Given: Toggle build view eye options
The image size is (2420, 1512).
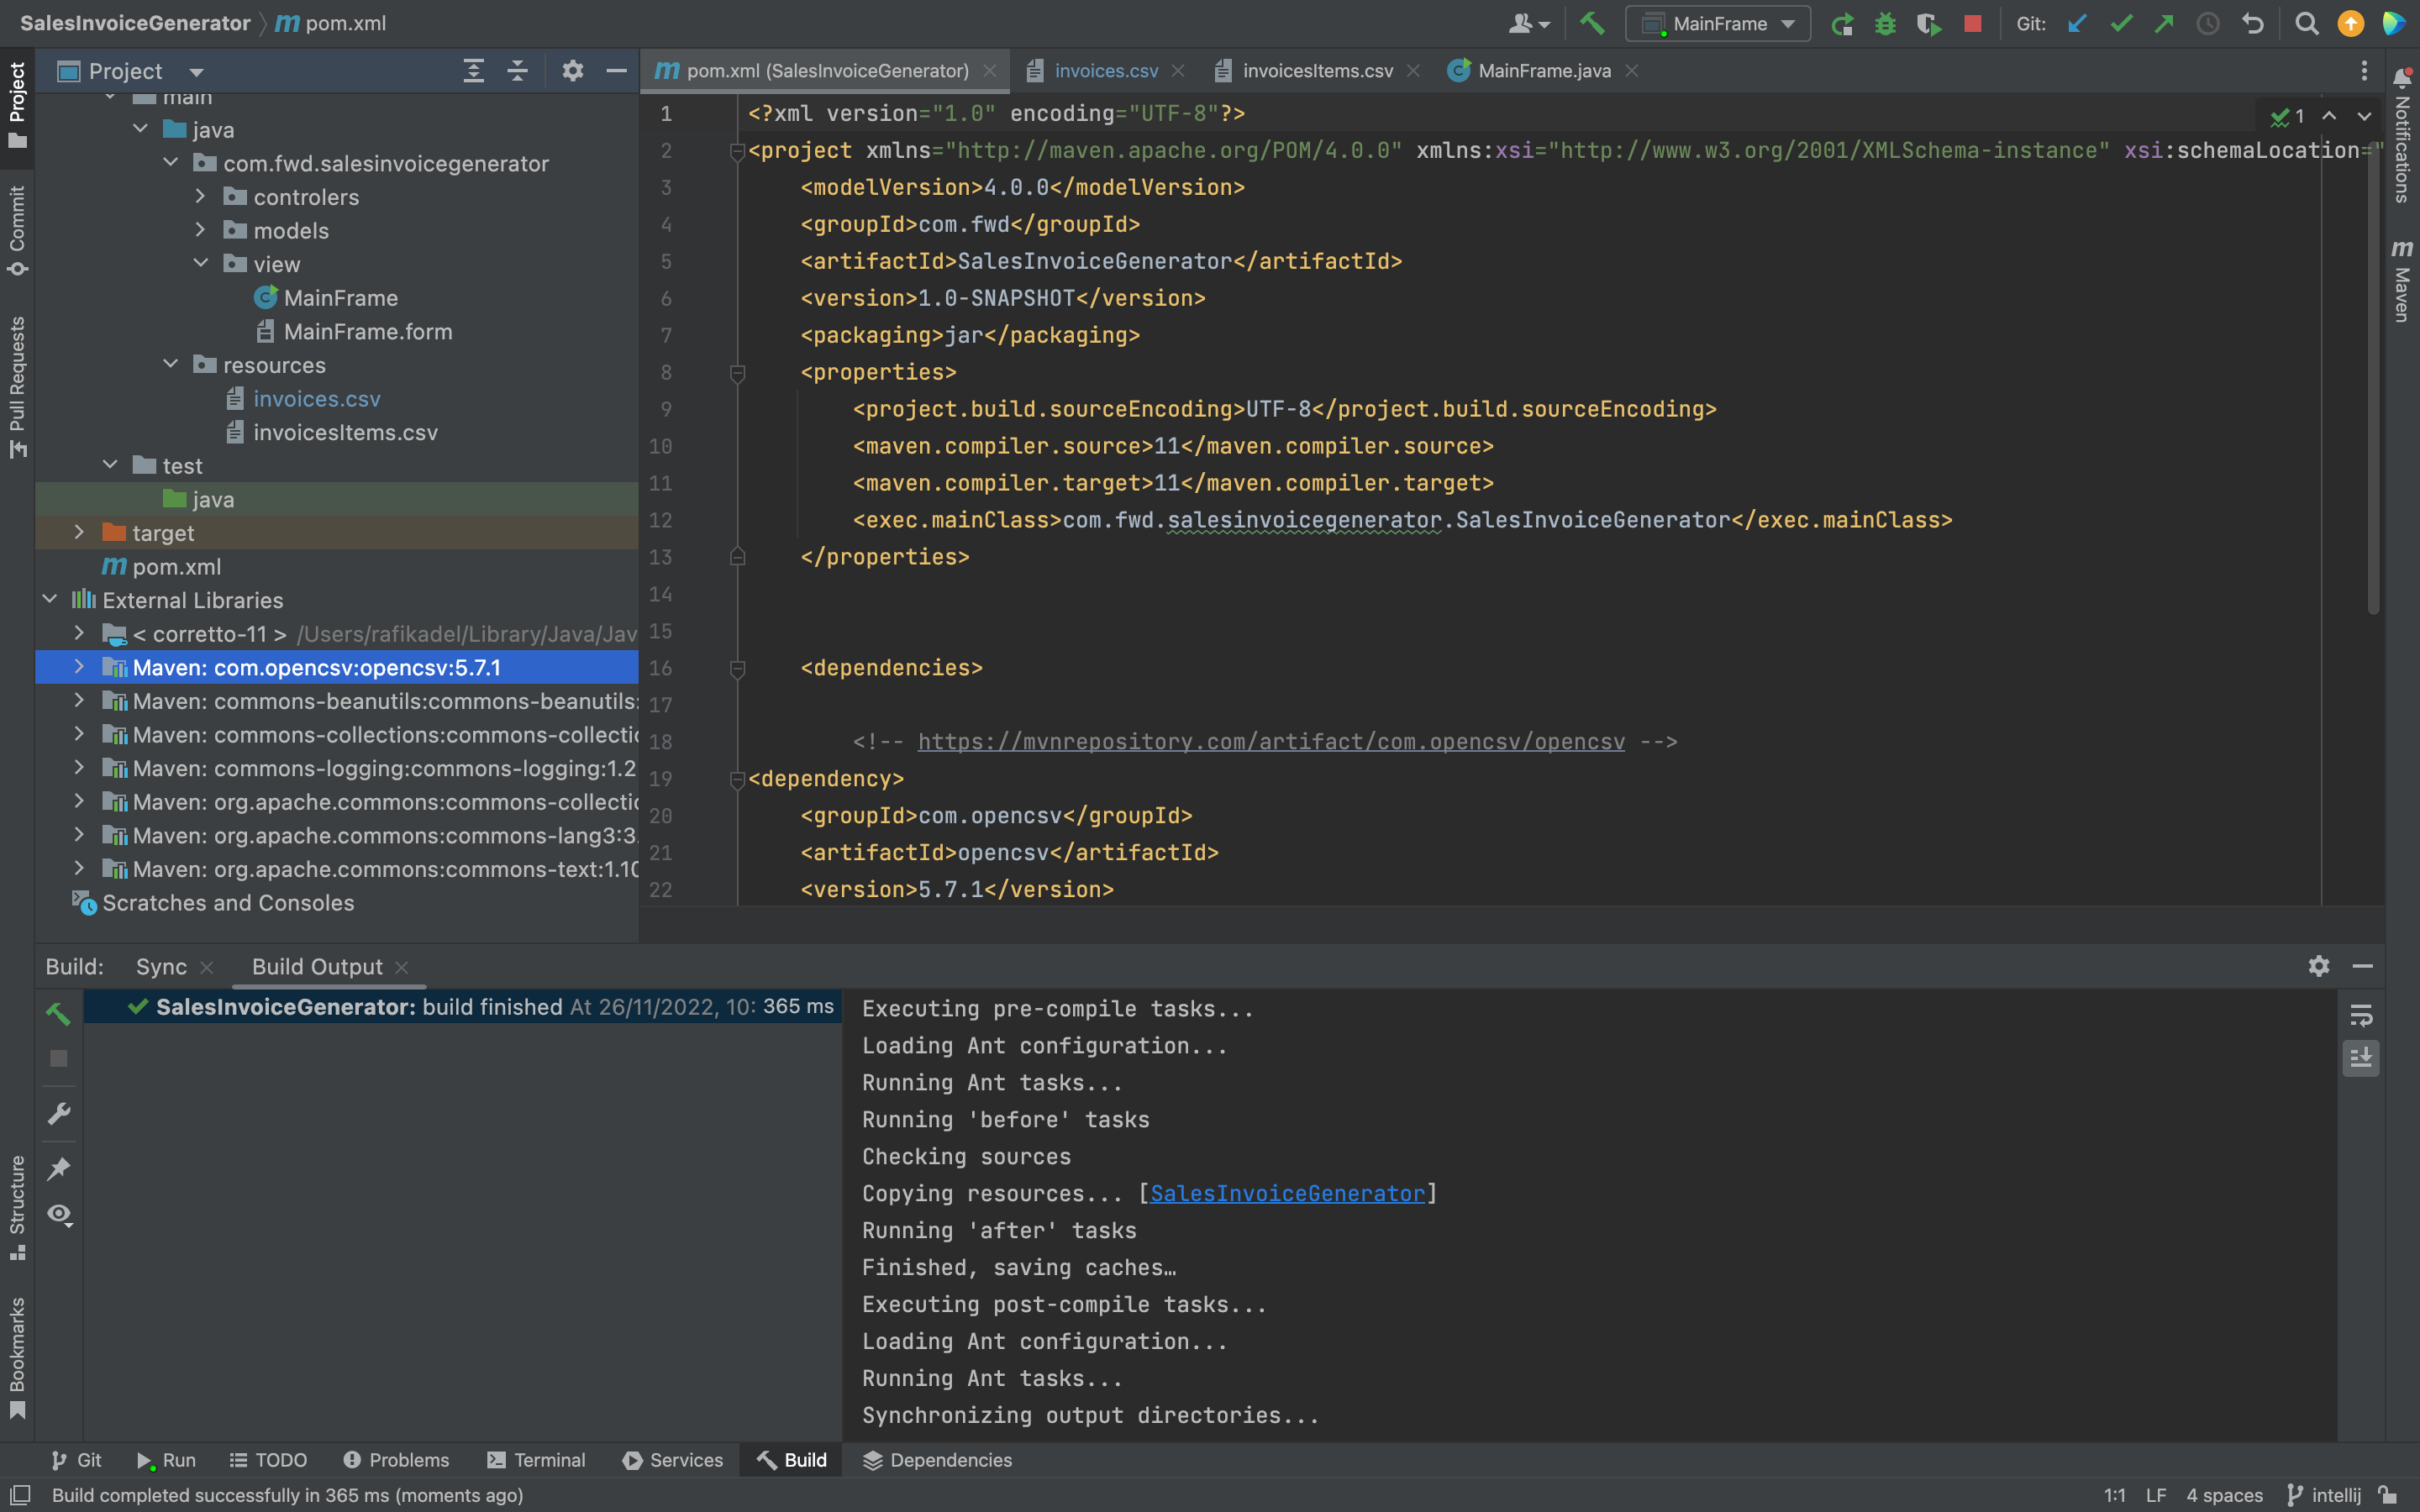Looking at the screenshot, I should [x=59, y=1215].
